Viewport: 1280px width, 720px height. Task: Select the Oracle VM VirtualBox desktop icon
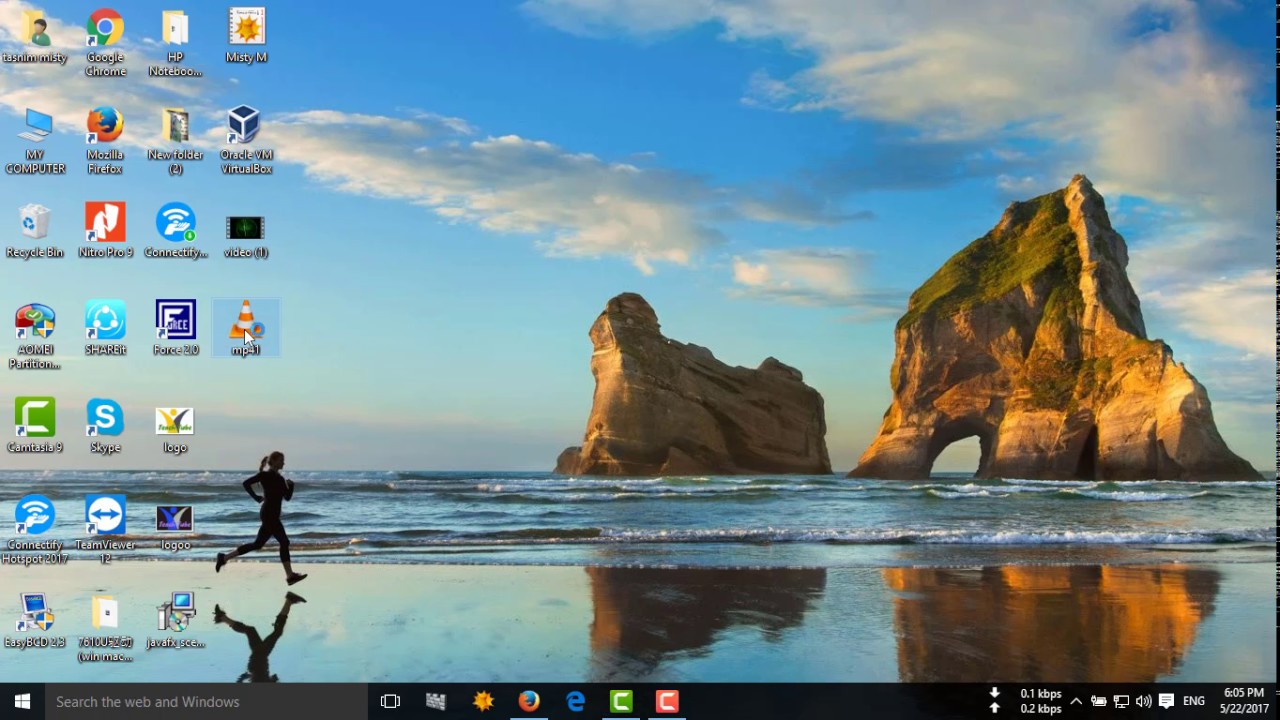[245, 140]
